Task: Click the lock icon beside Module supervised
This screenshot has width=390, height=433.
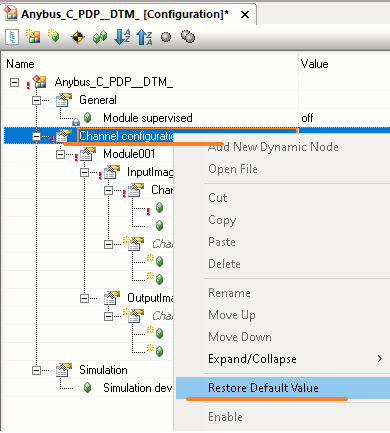Action: click(76, 122)
